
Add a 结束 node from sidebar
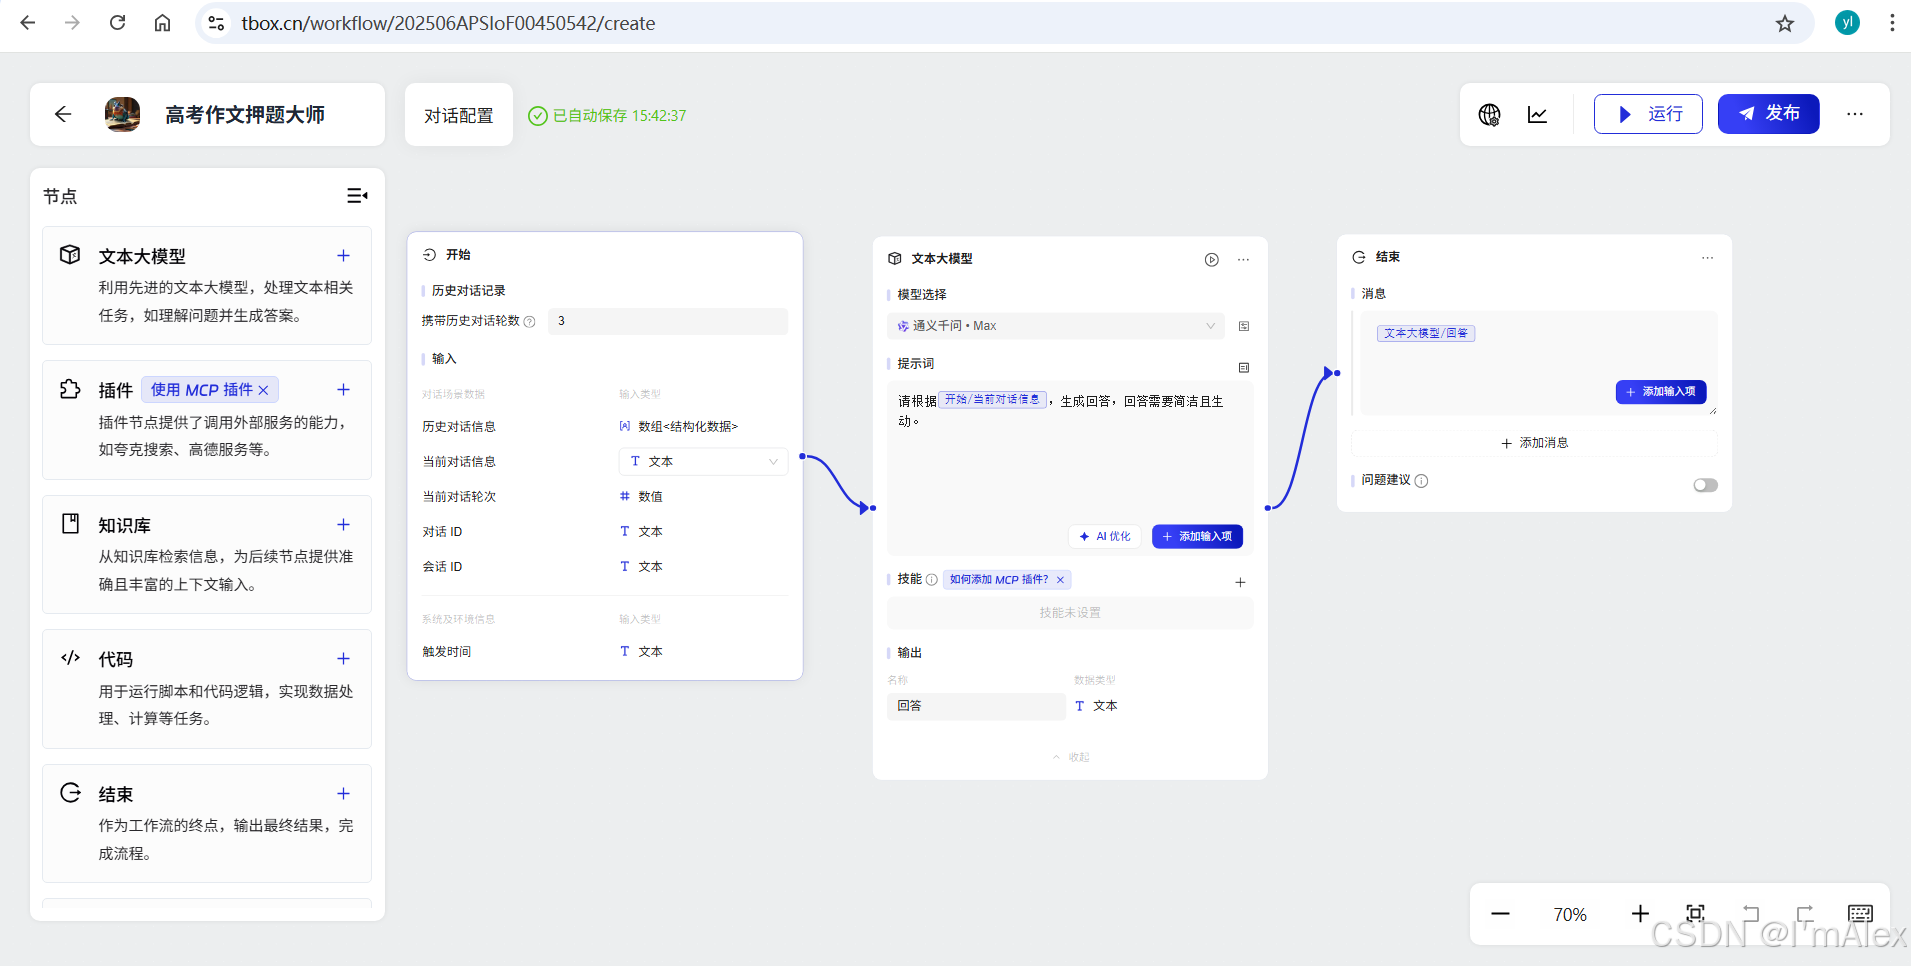(x=343, y=794)
